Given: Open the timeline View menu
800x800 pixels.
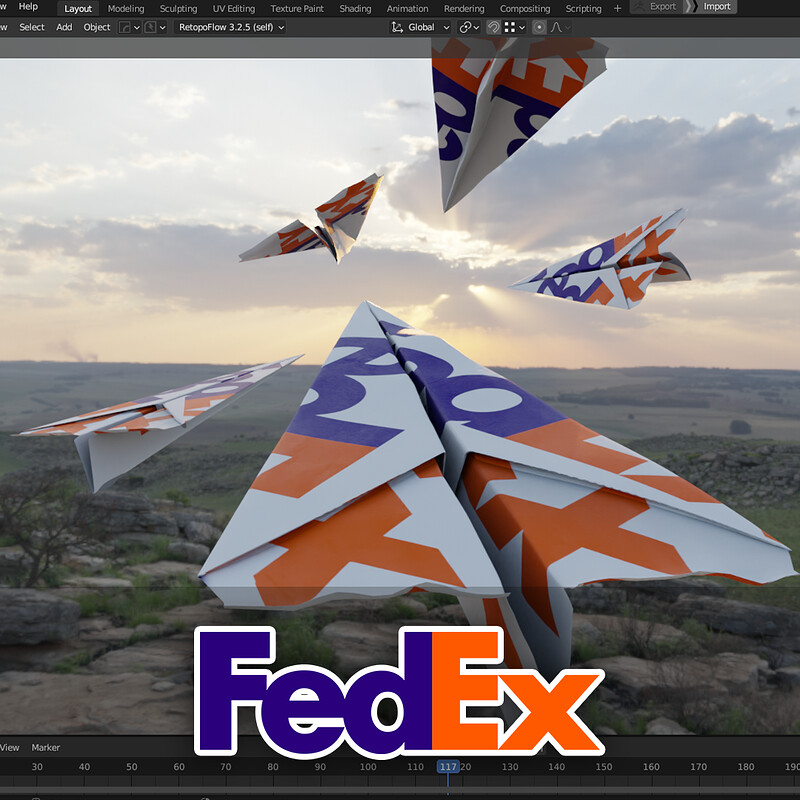Looking at the screenshot, I should 10,747.
